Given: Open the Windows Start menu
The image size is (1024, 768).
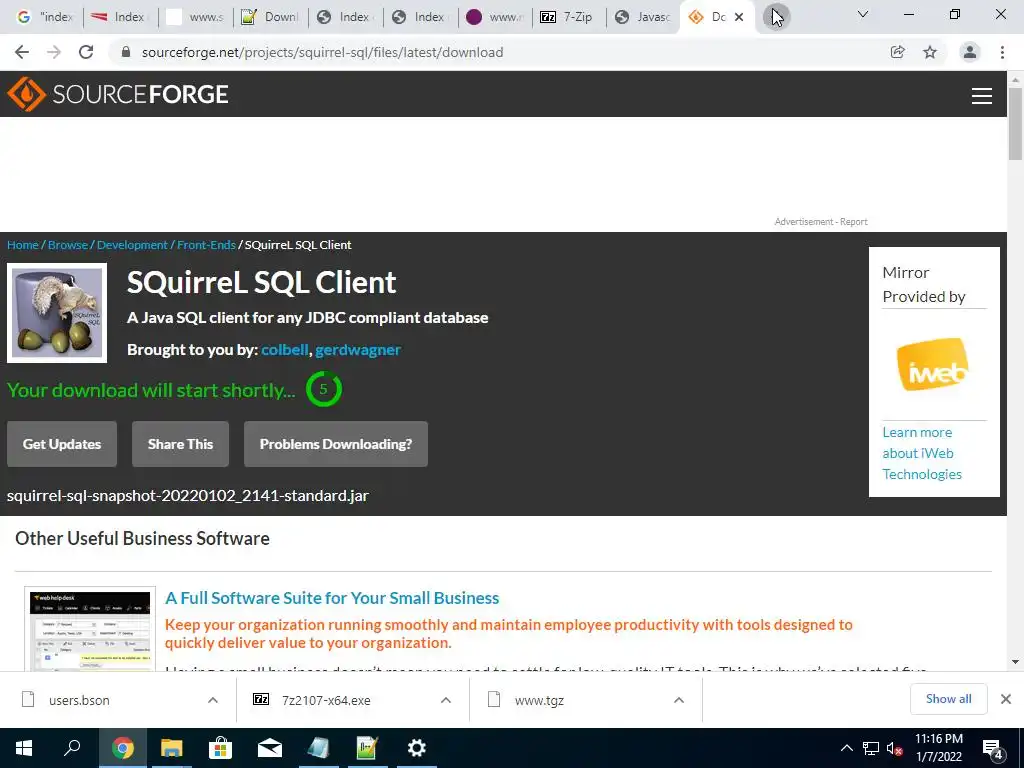Looking at the screenshot, I should [x=24, y=748].
